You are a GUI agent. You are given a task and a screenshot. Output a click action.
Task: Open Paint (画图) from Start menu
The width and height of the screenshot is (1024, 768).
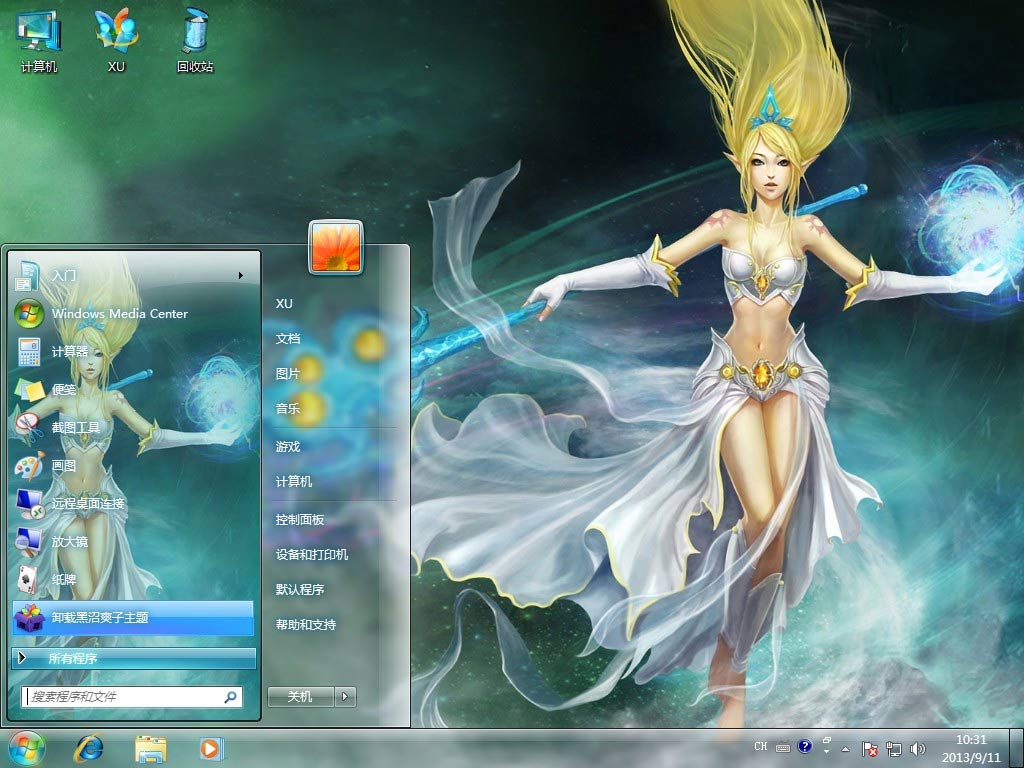(64, 465)
